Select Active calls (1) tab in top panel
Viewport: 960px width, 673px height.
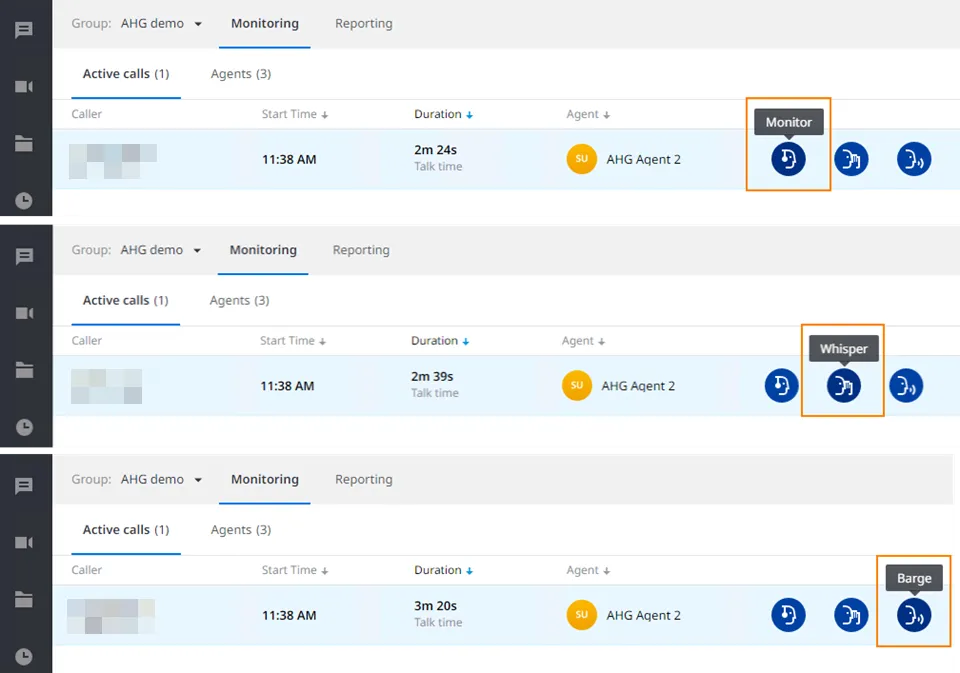(x=126, y=74)
